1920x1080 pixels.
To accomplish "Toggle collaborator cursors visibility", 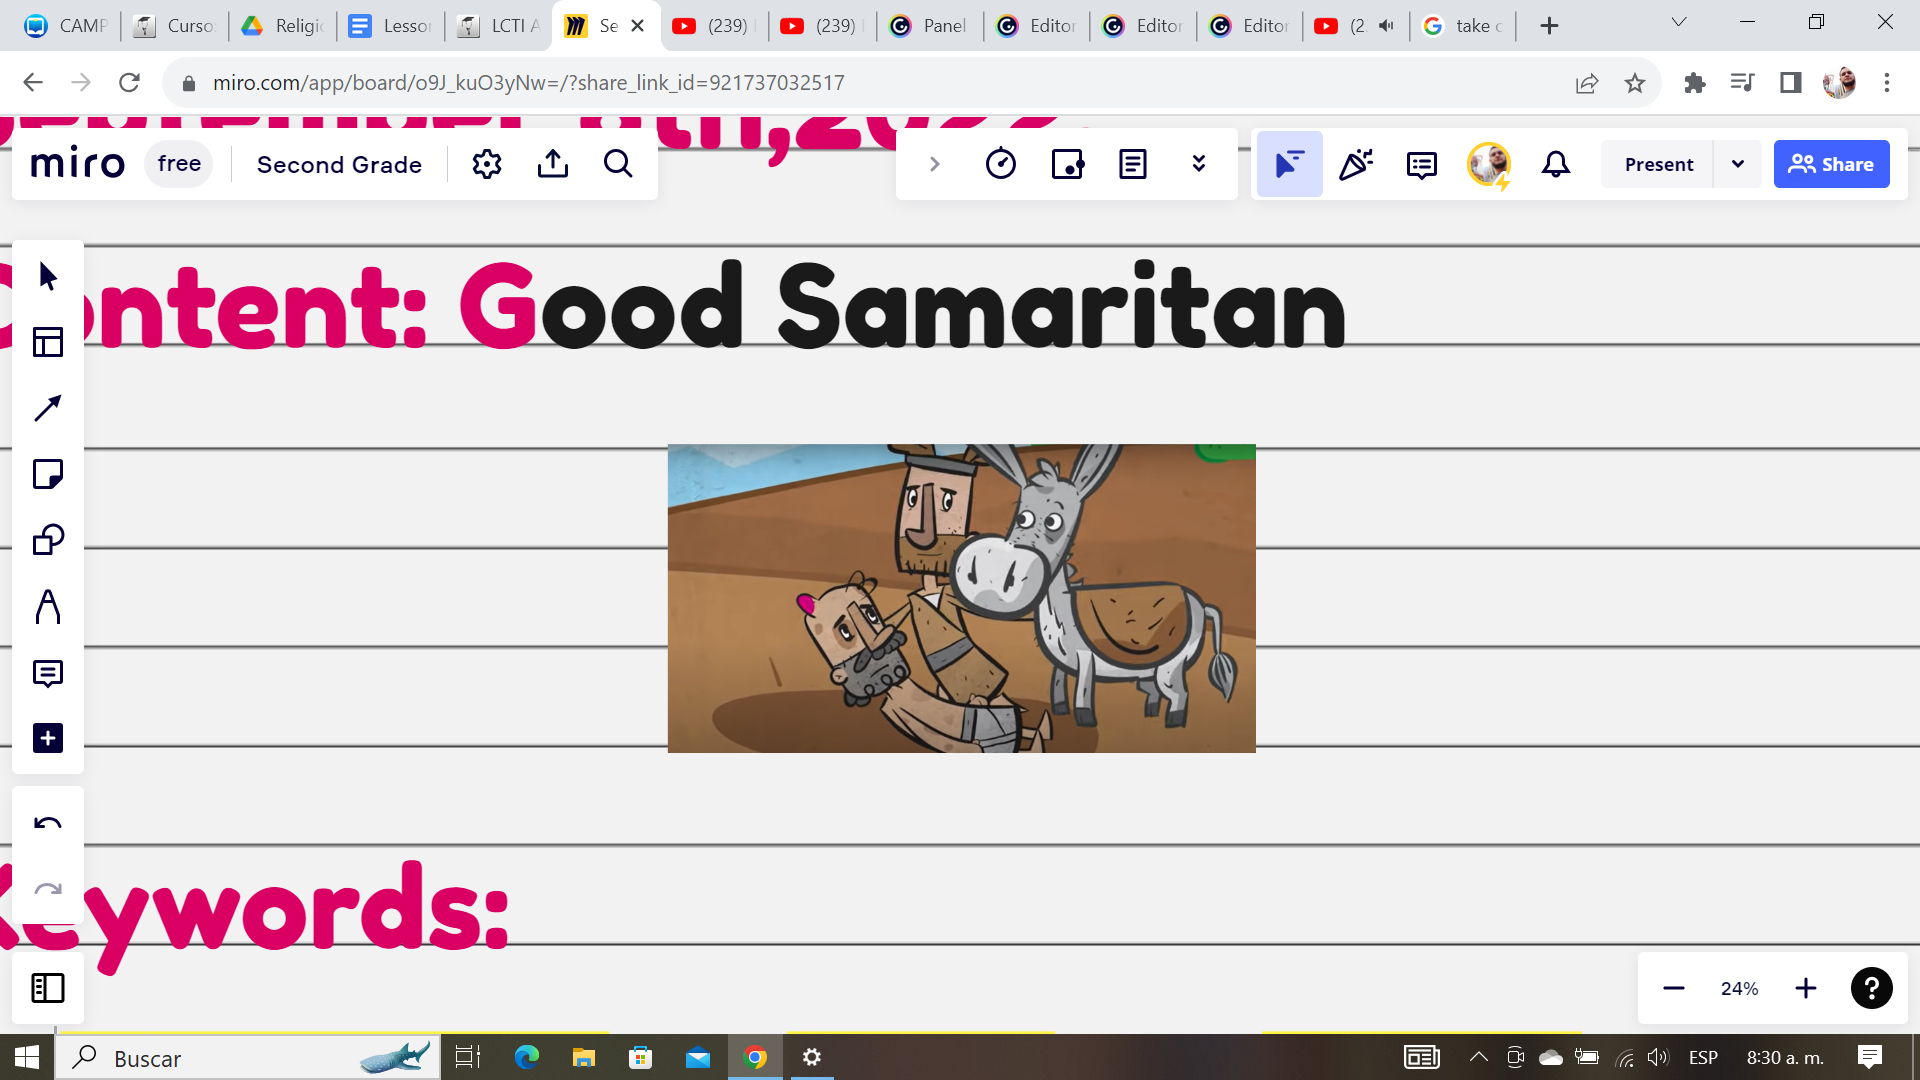I will pyautogui.click(x=1289, y=163).
